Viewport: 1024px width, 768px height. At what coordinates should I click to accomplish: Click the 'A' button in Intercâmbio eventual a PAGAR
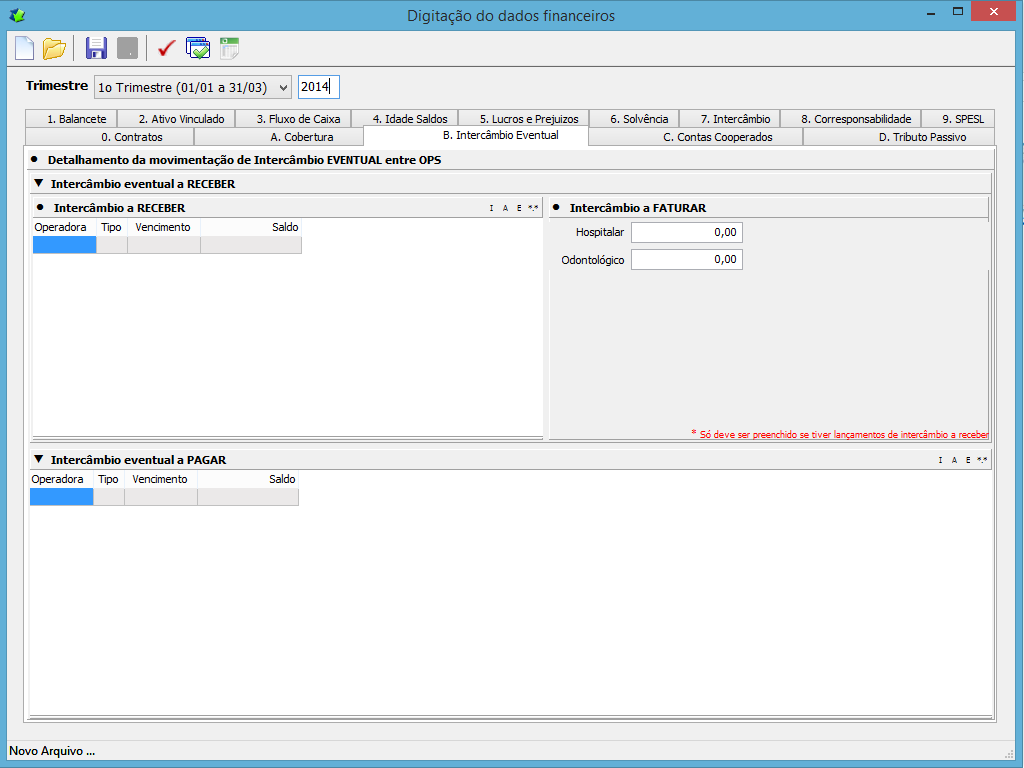(954, 460)
